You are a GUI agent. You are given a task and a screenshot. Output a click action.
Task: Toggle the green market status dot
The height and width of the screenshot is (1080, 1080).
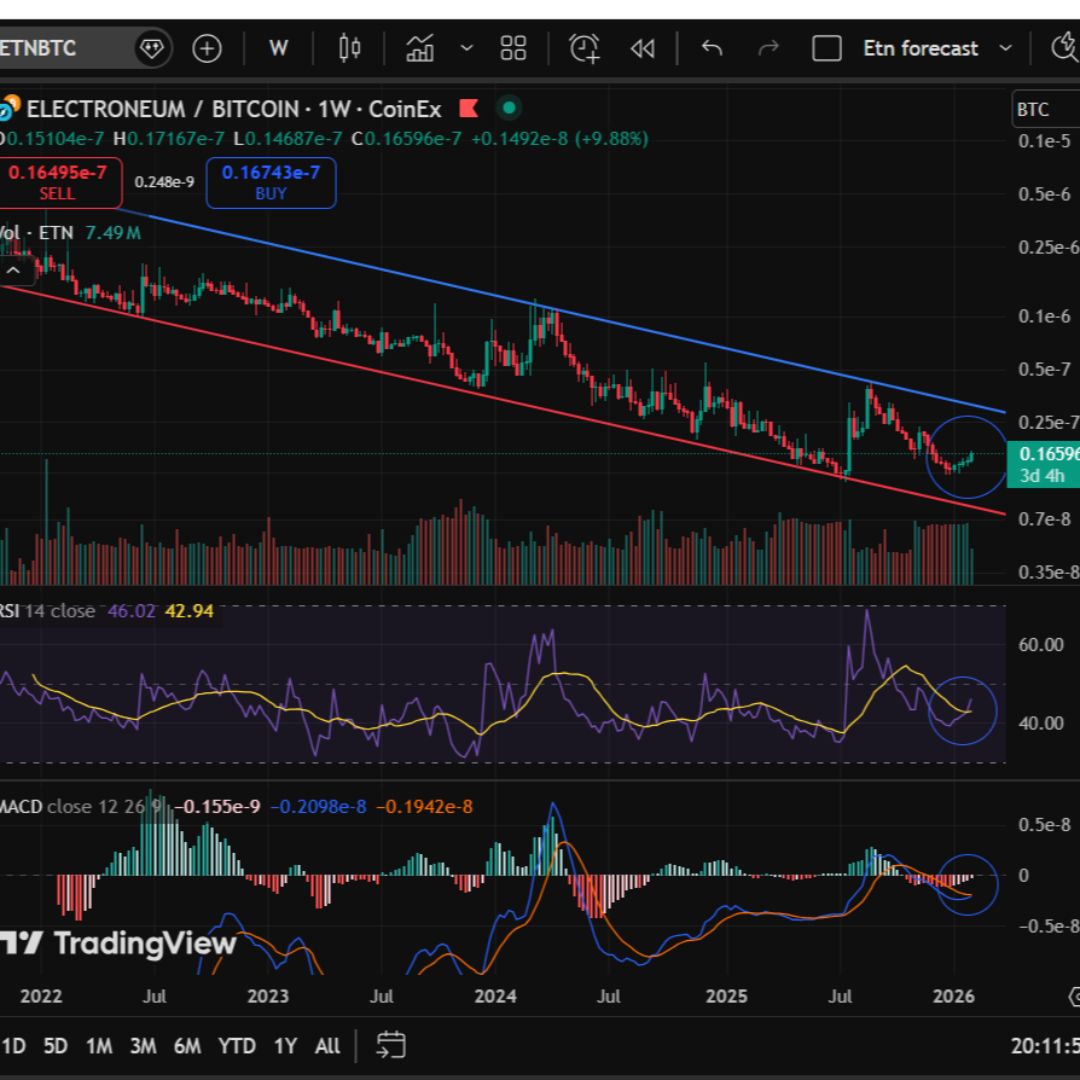pyautogui.click(x=509, y=108)
